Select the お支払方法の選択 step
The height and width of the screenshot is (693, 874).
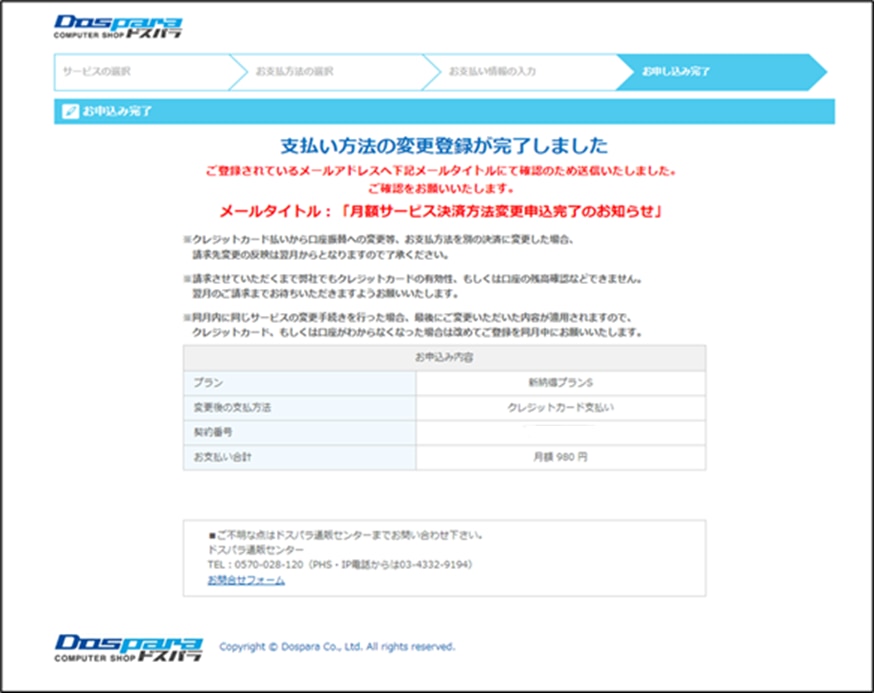click(294, 72)
